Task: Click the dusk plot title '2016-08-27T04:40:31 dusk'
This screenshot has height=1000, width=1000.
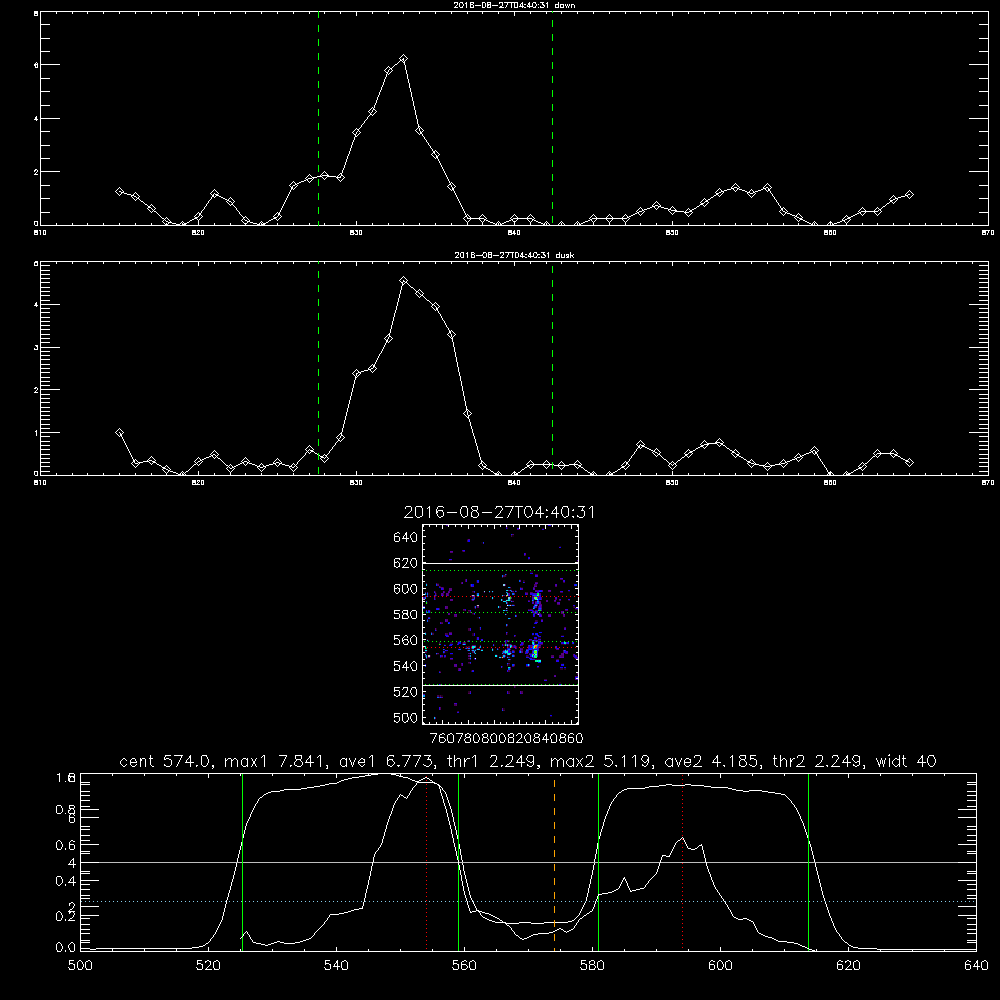Action: [514, 255]
